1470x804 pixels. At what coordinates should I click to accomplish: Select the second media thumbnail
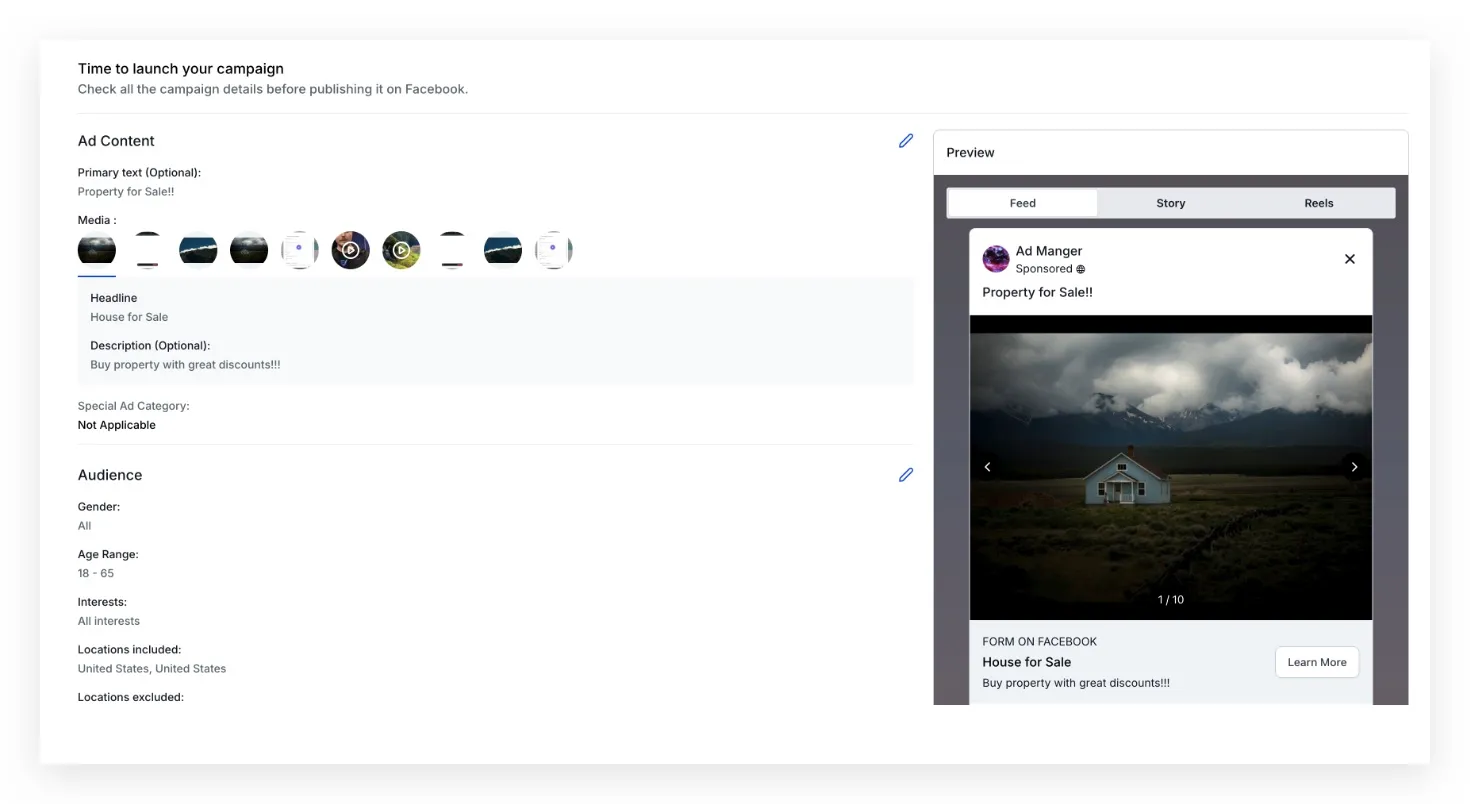pos(147,250)
